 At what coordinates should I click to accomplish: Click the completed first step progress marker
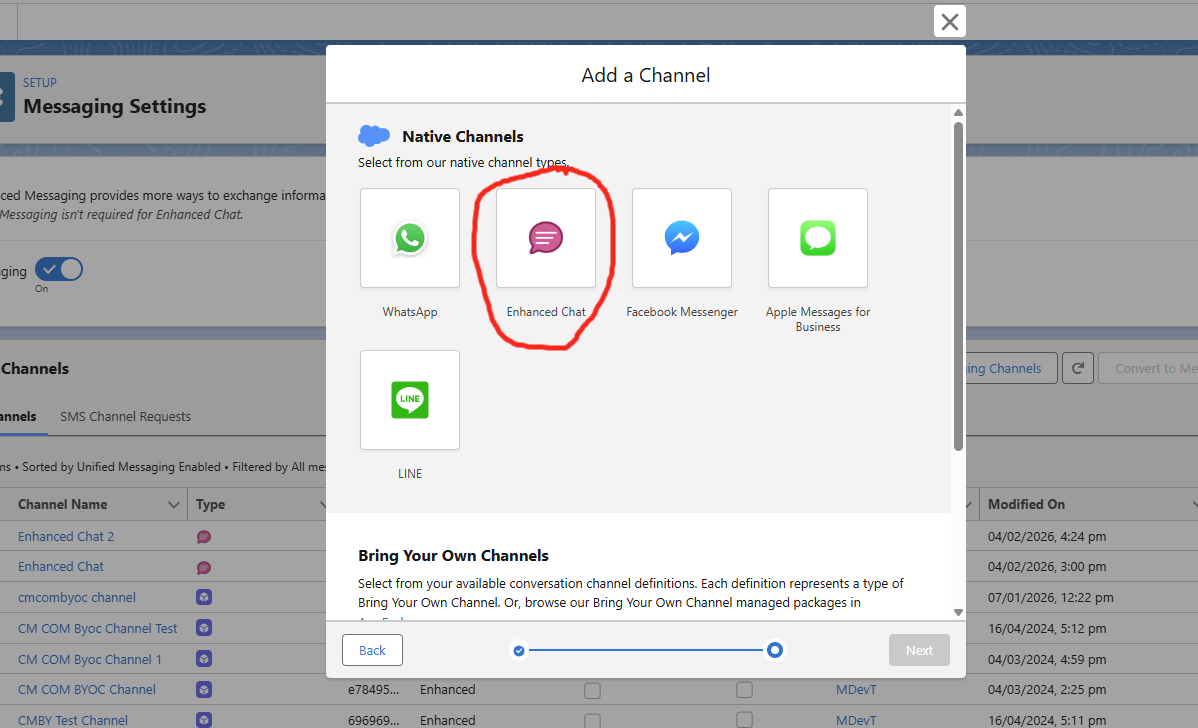519,651
